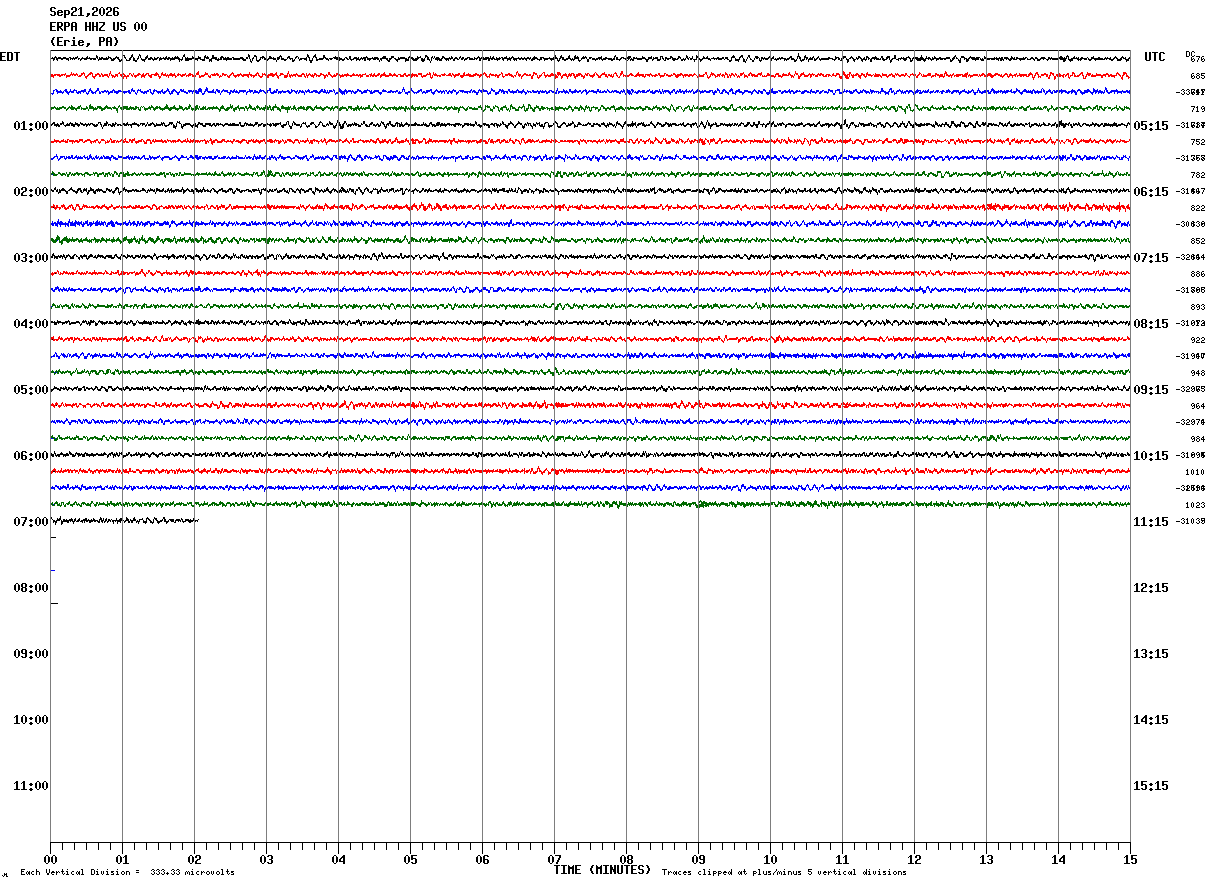Click the EDT timezone label

(10, 57)
